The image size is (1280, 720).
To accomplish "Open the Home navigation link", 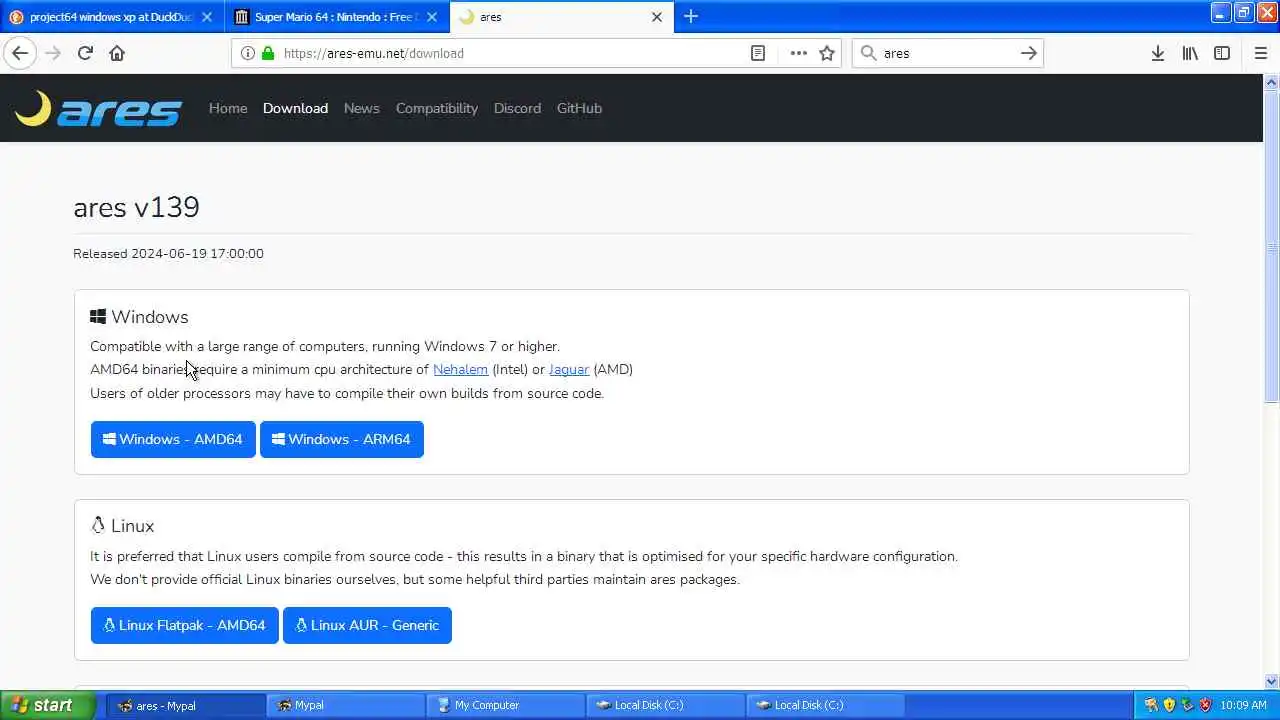I will coord(228,108).
